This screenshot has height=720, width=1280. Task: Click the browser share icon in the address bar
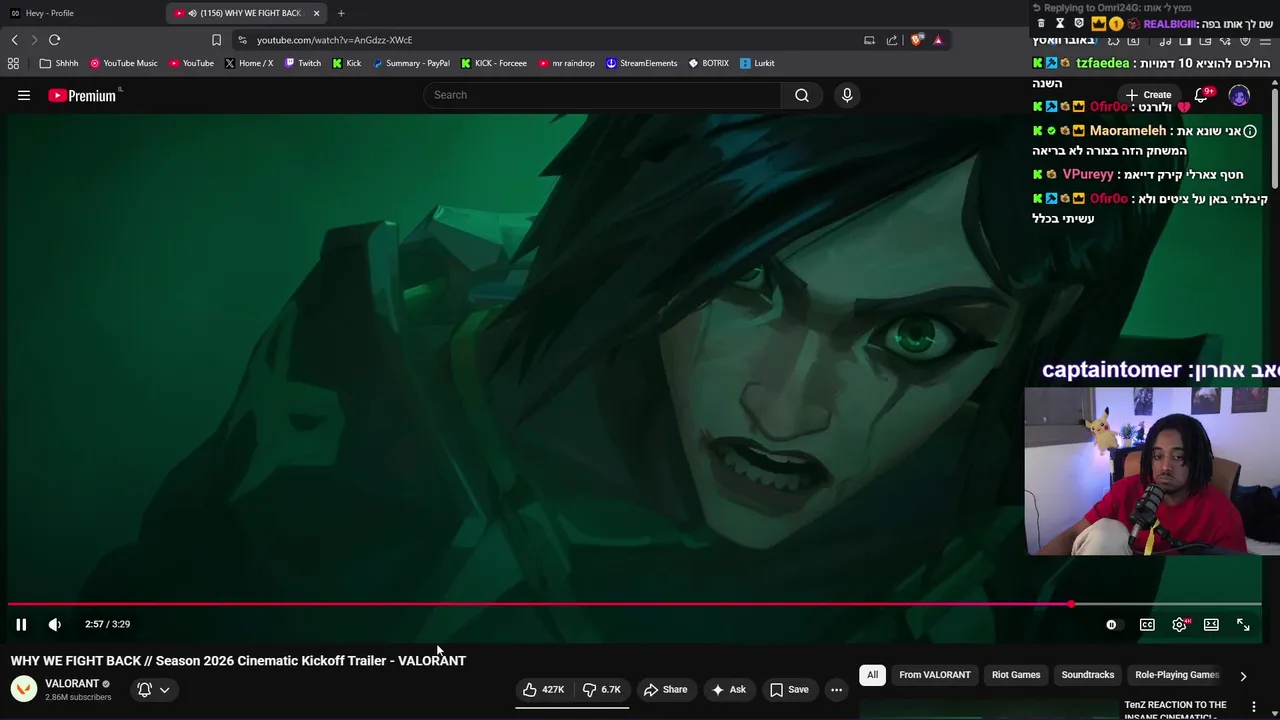[892, 40]
